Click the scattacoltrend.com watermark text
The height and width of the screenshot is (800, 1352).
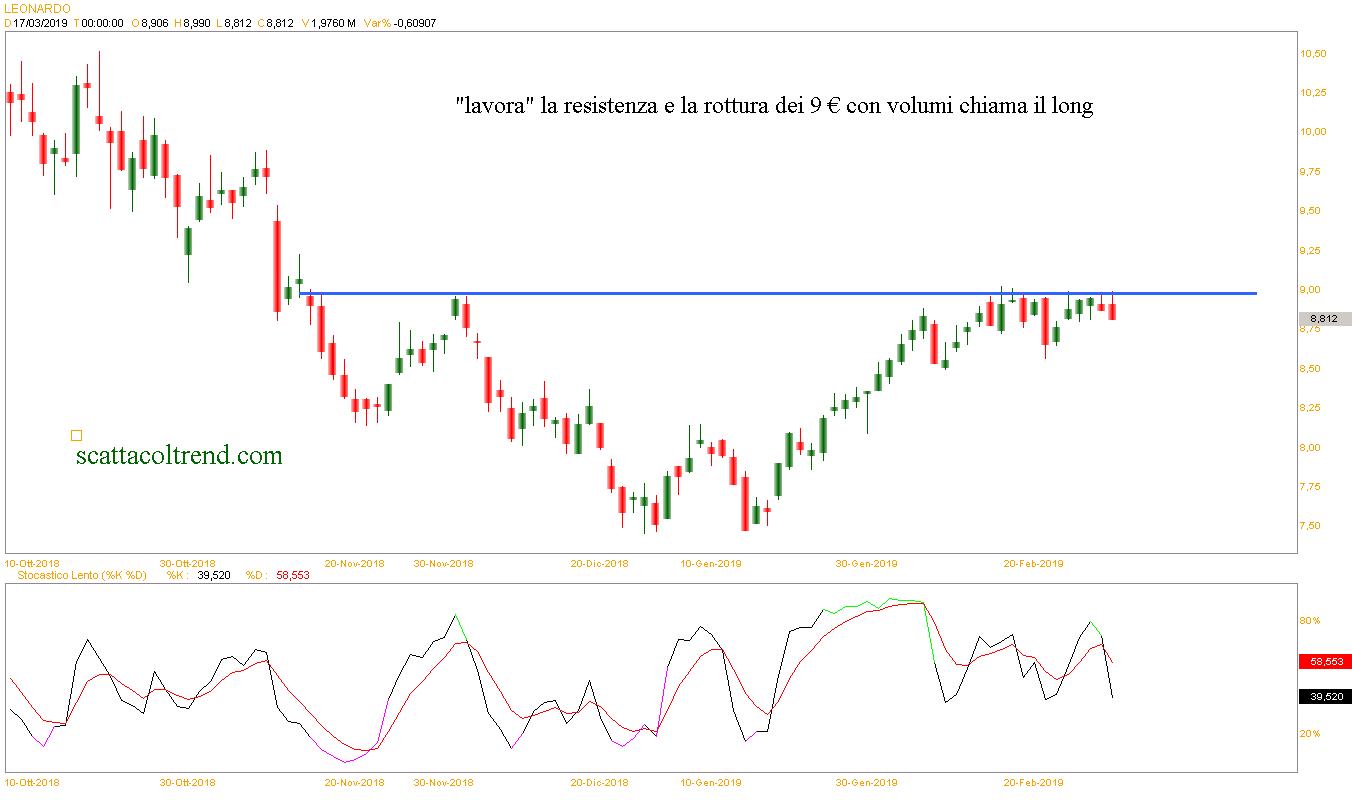tap(179, 456)
